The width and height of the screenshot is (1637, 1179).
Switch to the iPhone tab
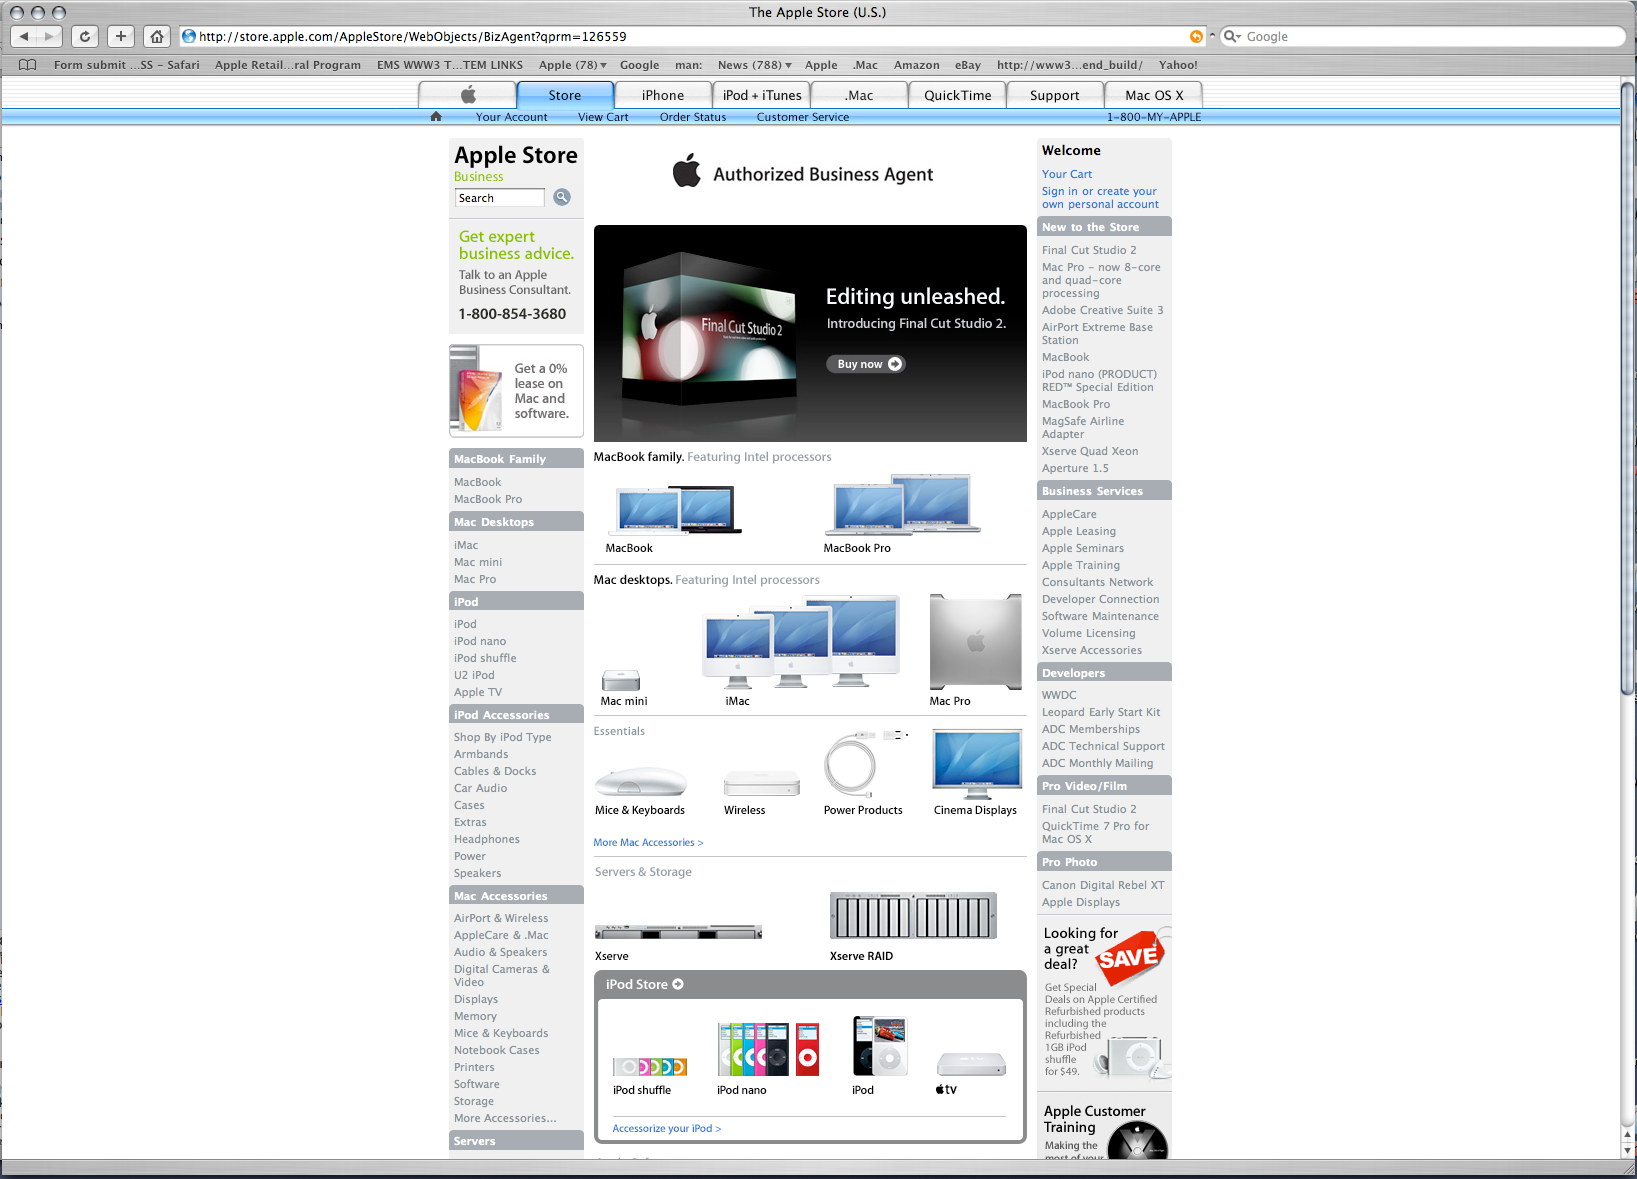(663, 95)
